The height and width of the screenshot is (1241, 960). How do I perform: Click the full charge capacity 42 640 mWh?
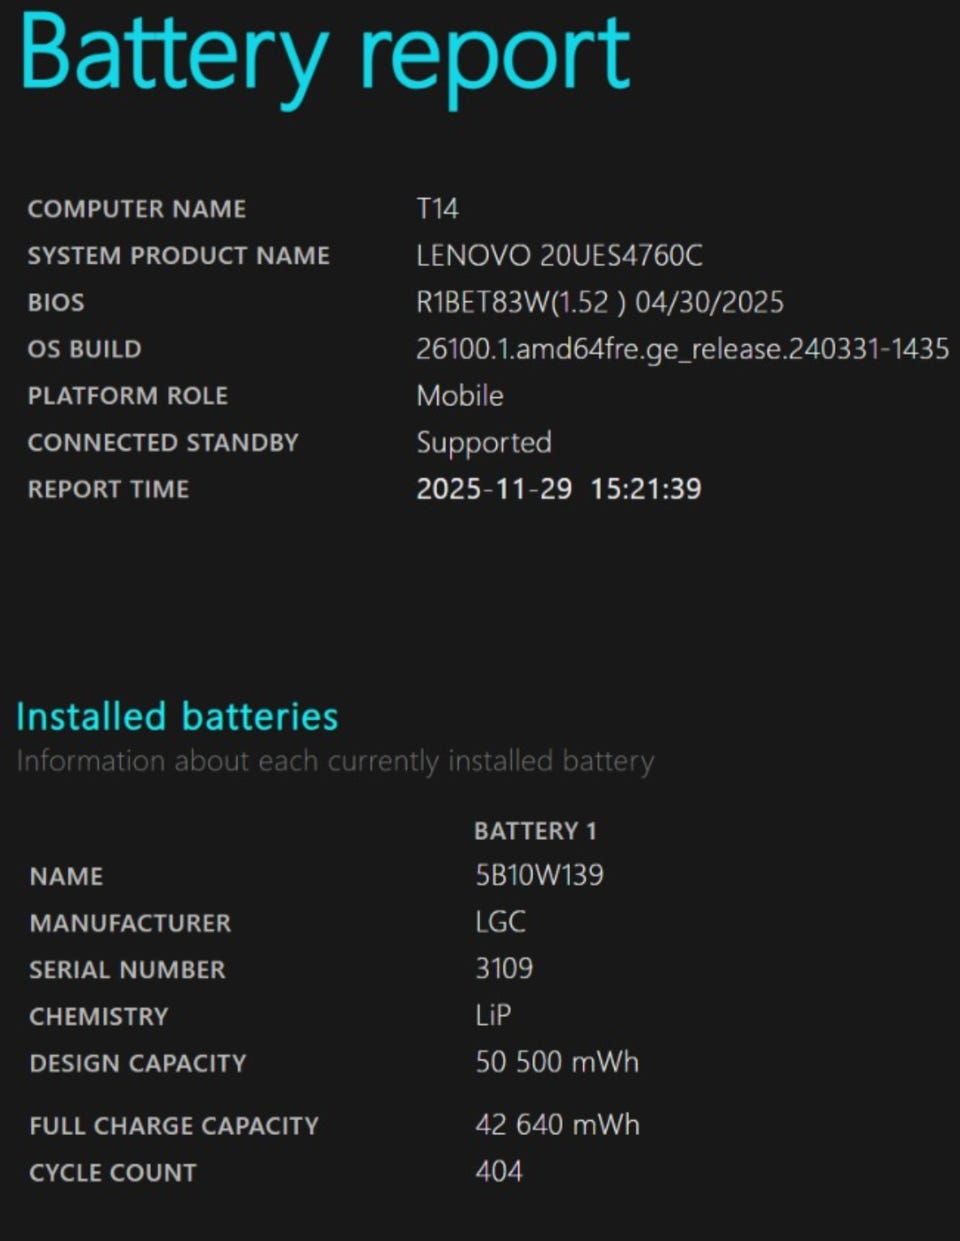coord(556,1125)
